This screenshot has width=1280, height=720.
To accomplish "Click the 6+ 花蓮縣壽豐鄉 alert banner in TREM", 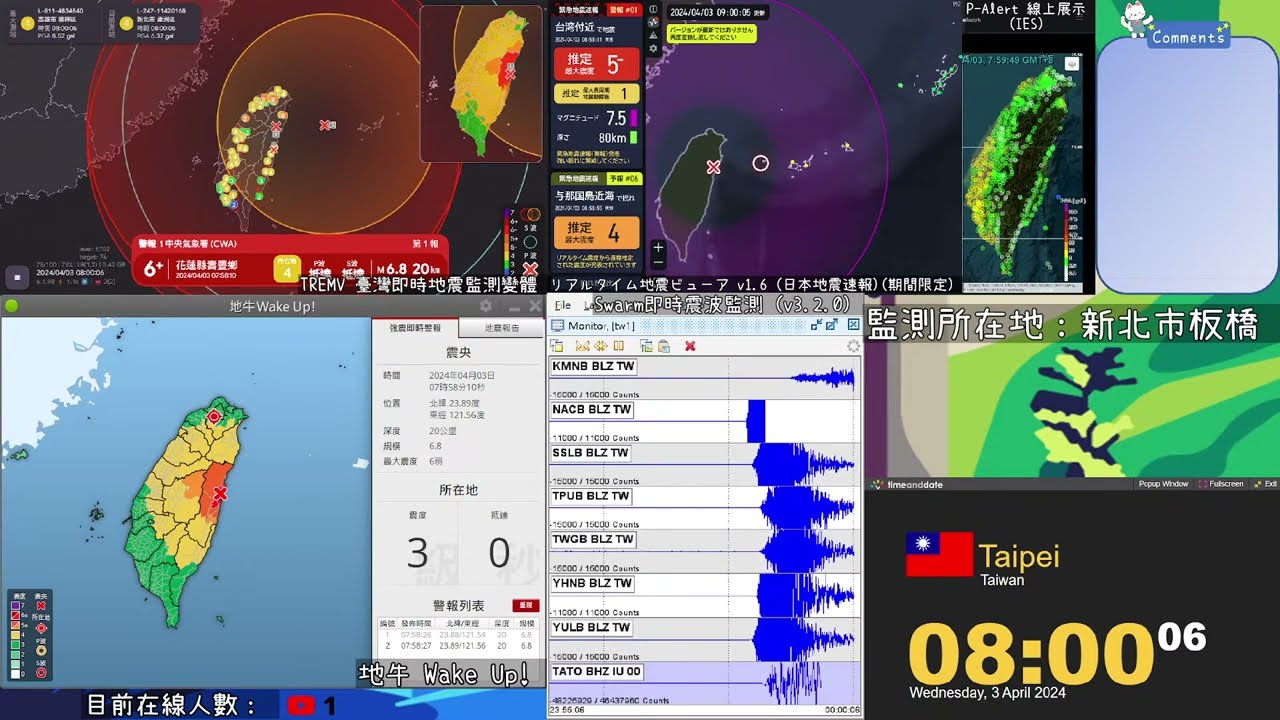I will [x=290, y=260].
